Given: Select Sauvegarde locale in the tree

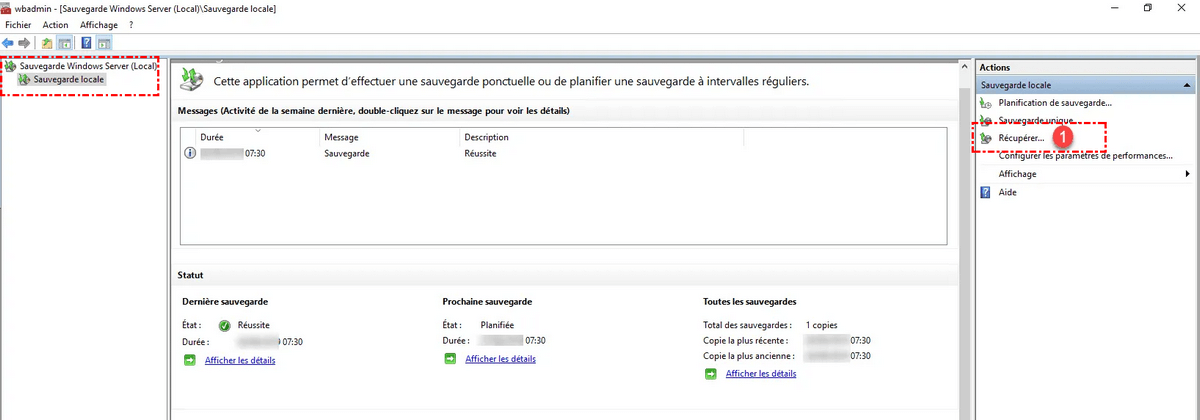Looking at the screenshot, I should click(x=68, y=78).
